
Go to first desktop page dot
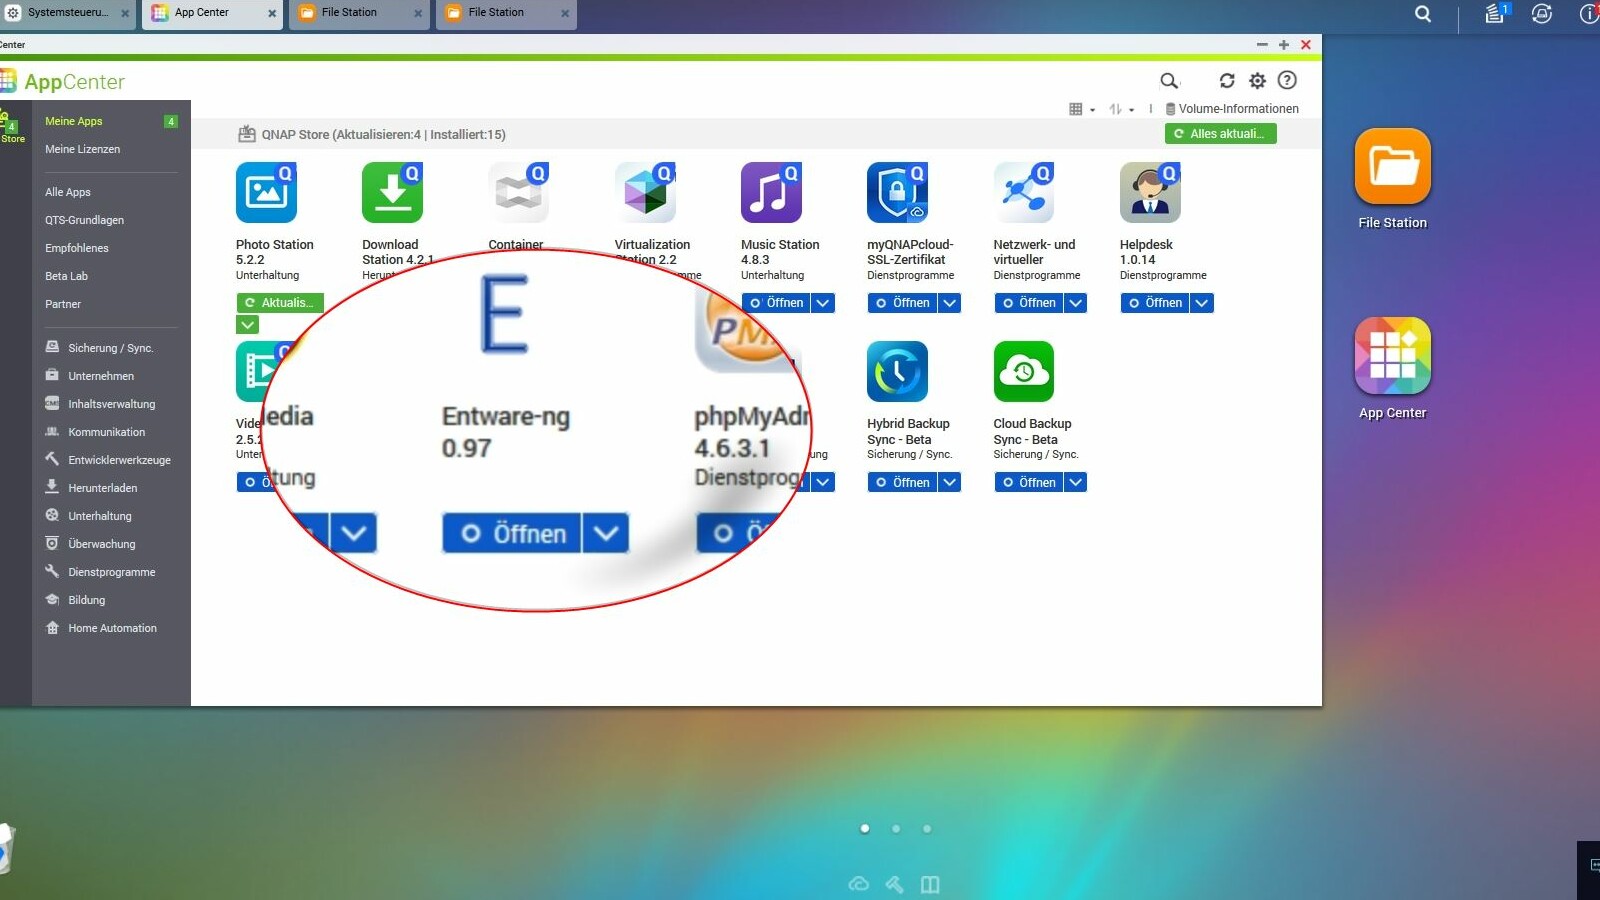[x=865, y=828]
